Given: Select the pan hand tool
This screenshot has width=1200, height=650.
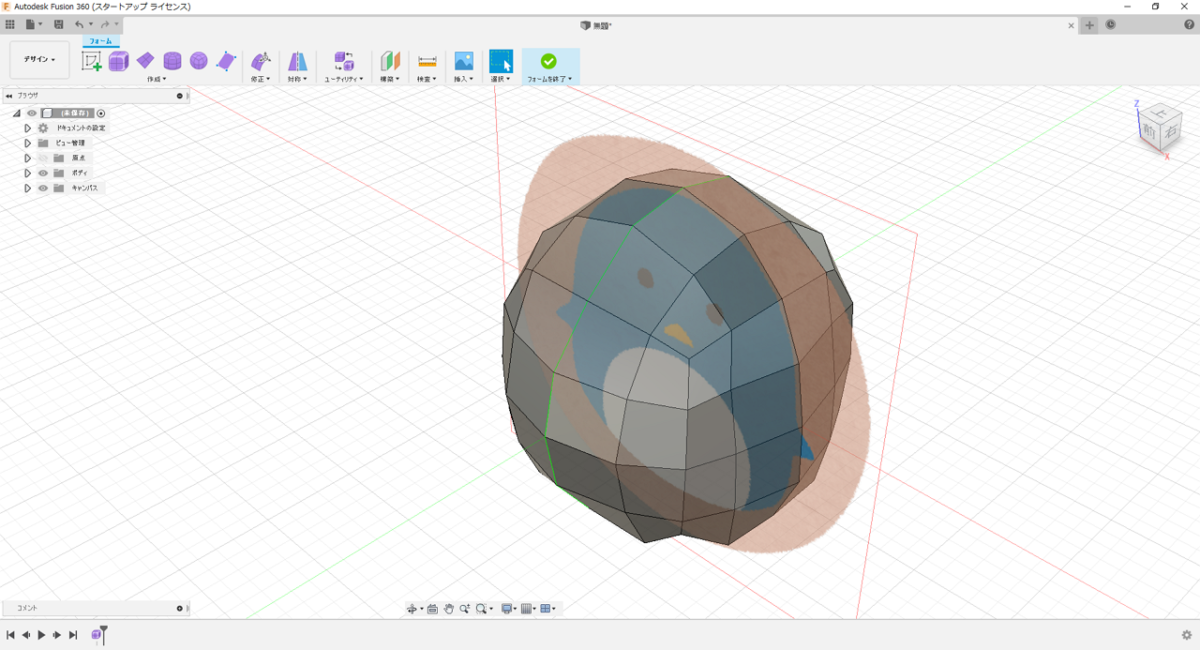Looking at the screenshot, I should click(x=449, y=608).
